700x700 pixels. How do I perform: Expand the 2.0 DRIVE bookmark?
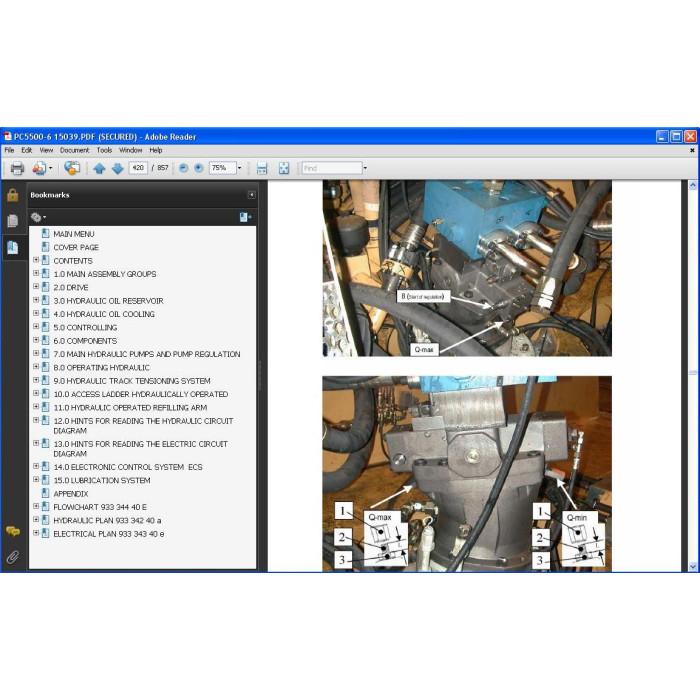tap(36, 287)
